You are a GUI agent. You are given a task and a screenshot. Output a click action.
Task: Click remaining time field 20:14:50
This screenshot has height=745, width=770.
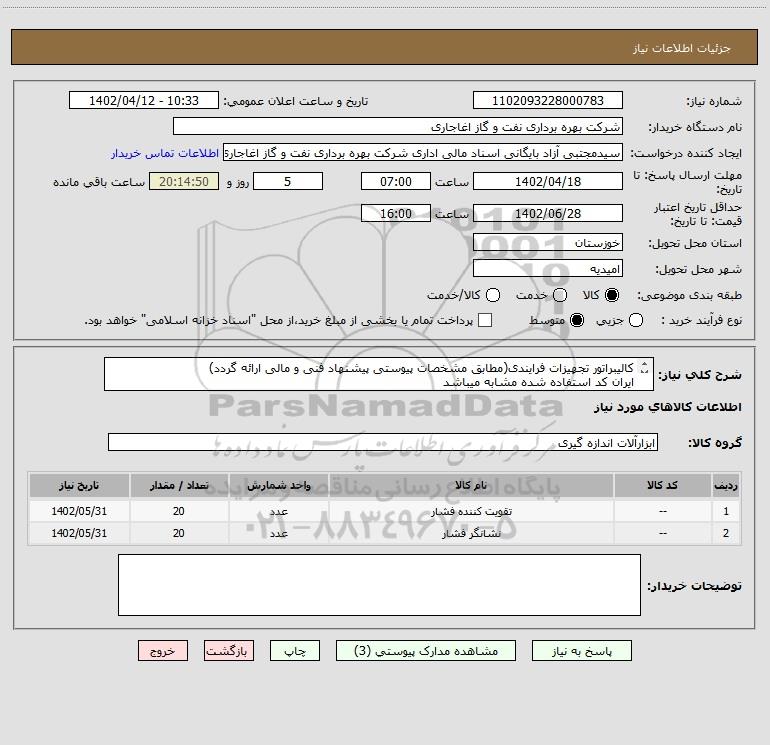point(184,181)
